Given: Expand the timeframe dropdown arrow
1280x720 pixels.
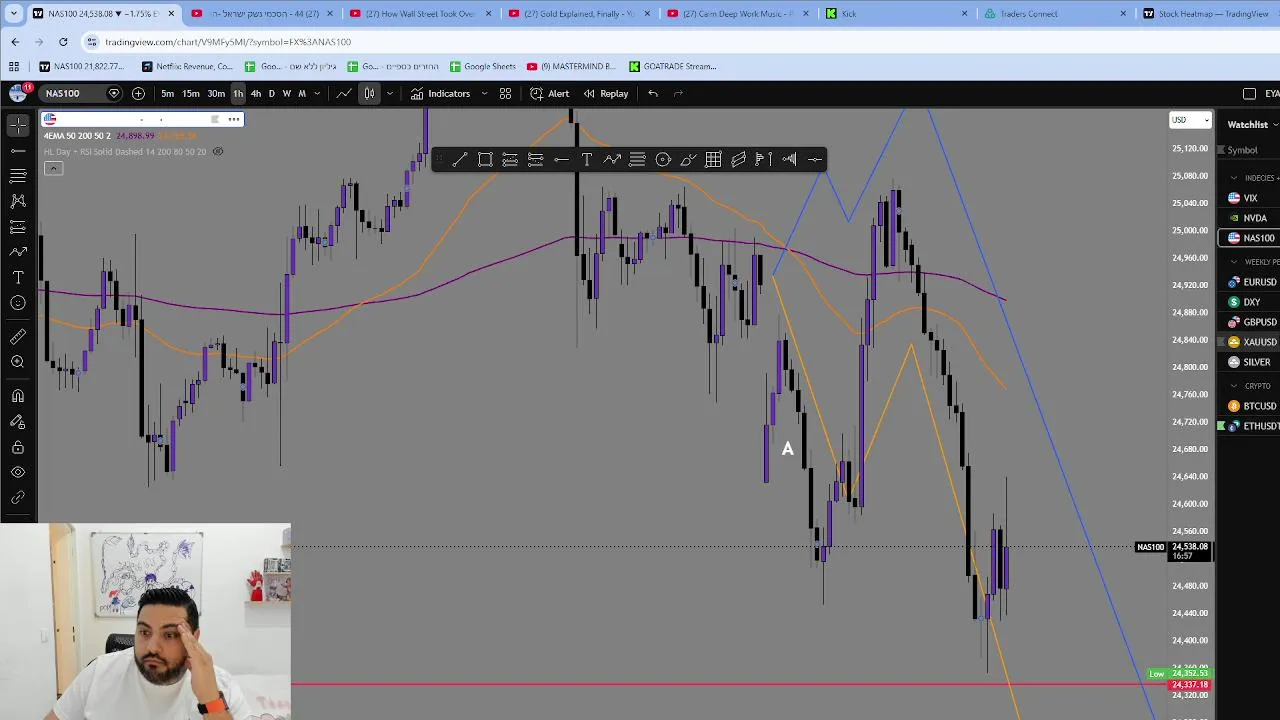Looking at the screenshot, I should [x=317, y=93].
